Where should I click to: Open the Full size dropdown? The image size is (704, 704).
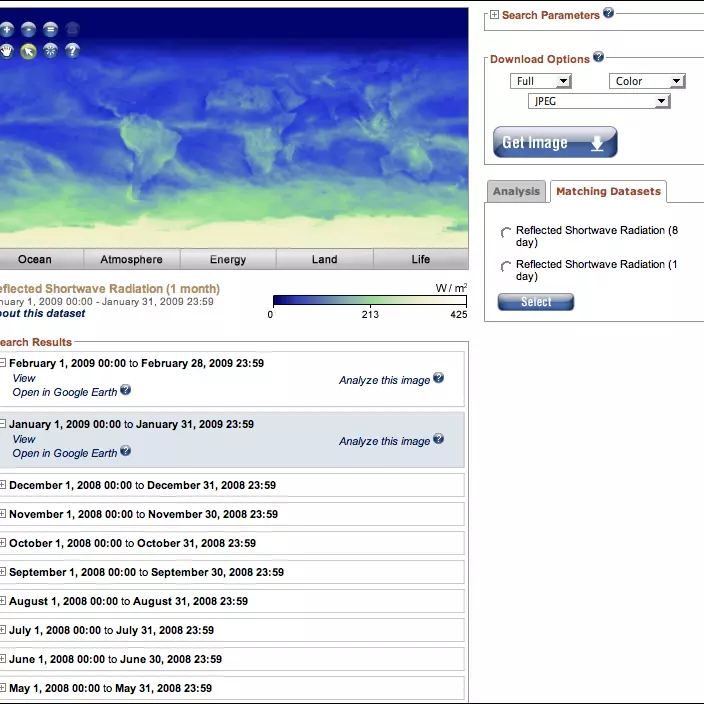click(540, 81)
